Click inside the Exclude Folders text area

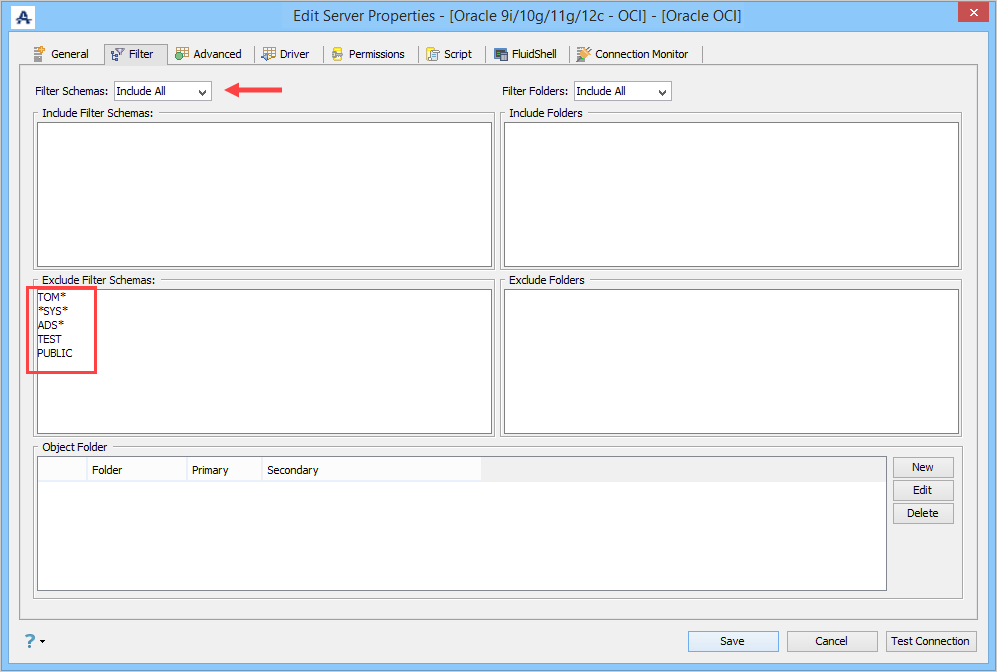(731, 361)
